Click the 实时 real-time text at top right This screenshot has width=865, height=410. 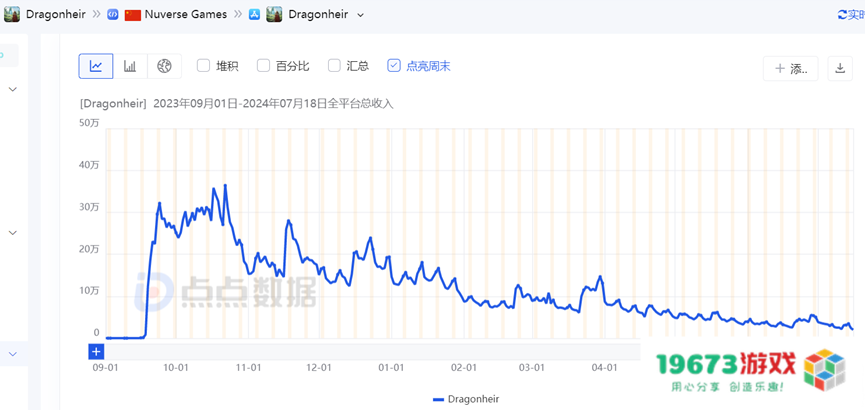(856, 15)
